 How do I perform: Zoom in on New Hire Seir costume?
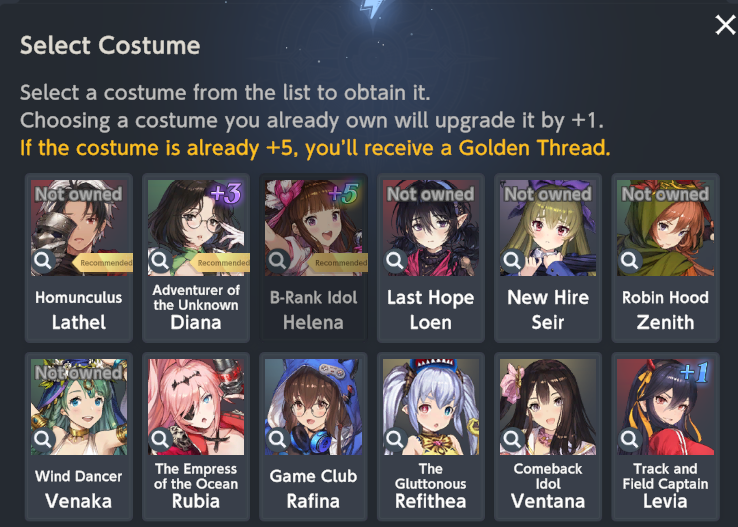[513, 260]
